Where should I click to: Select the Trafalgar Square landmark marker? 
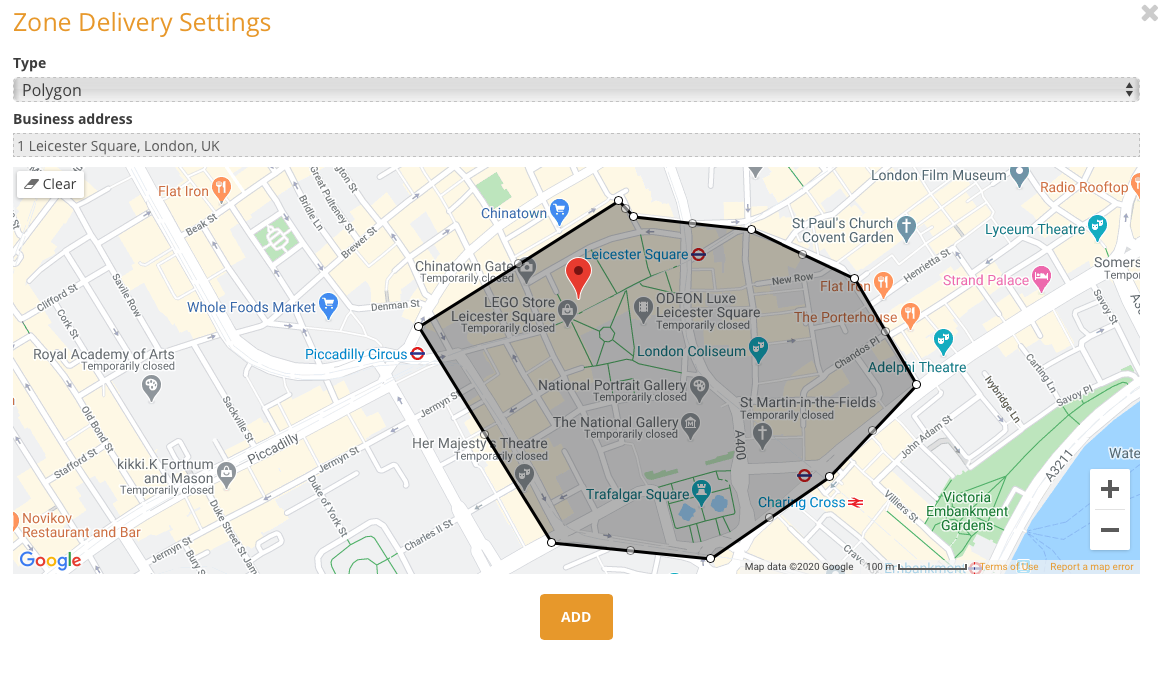pos(701,491)
